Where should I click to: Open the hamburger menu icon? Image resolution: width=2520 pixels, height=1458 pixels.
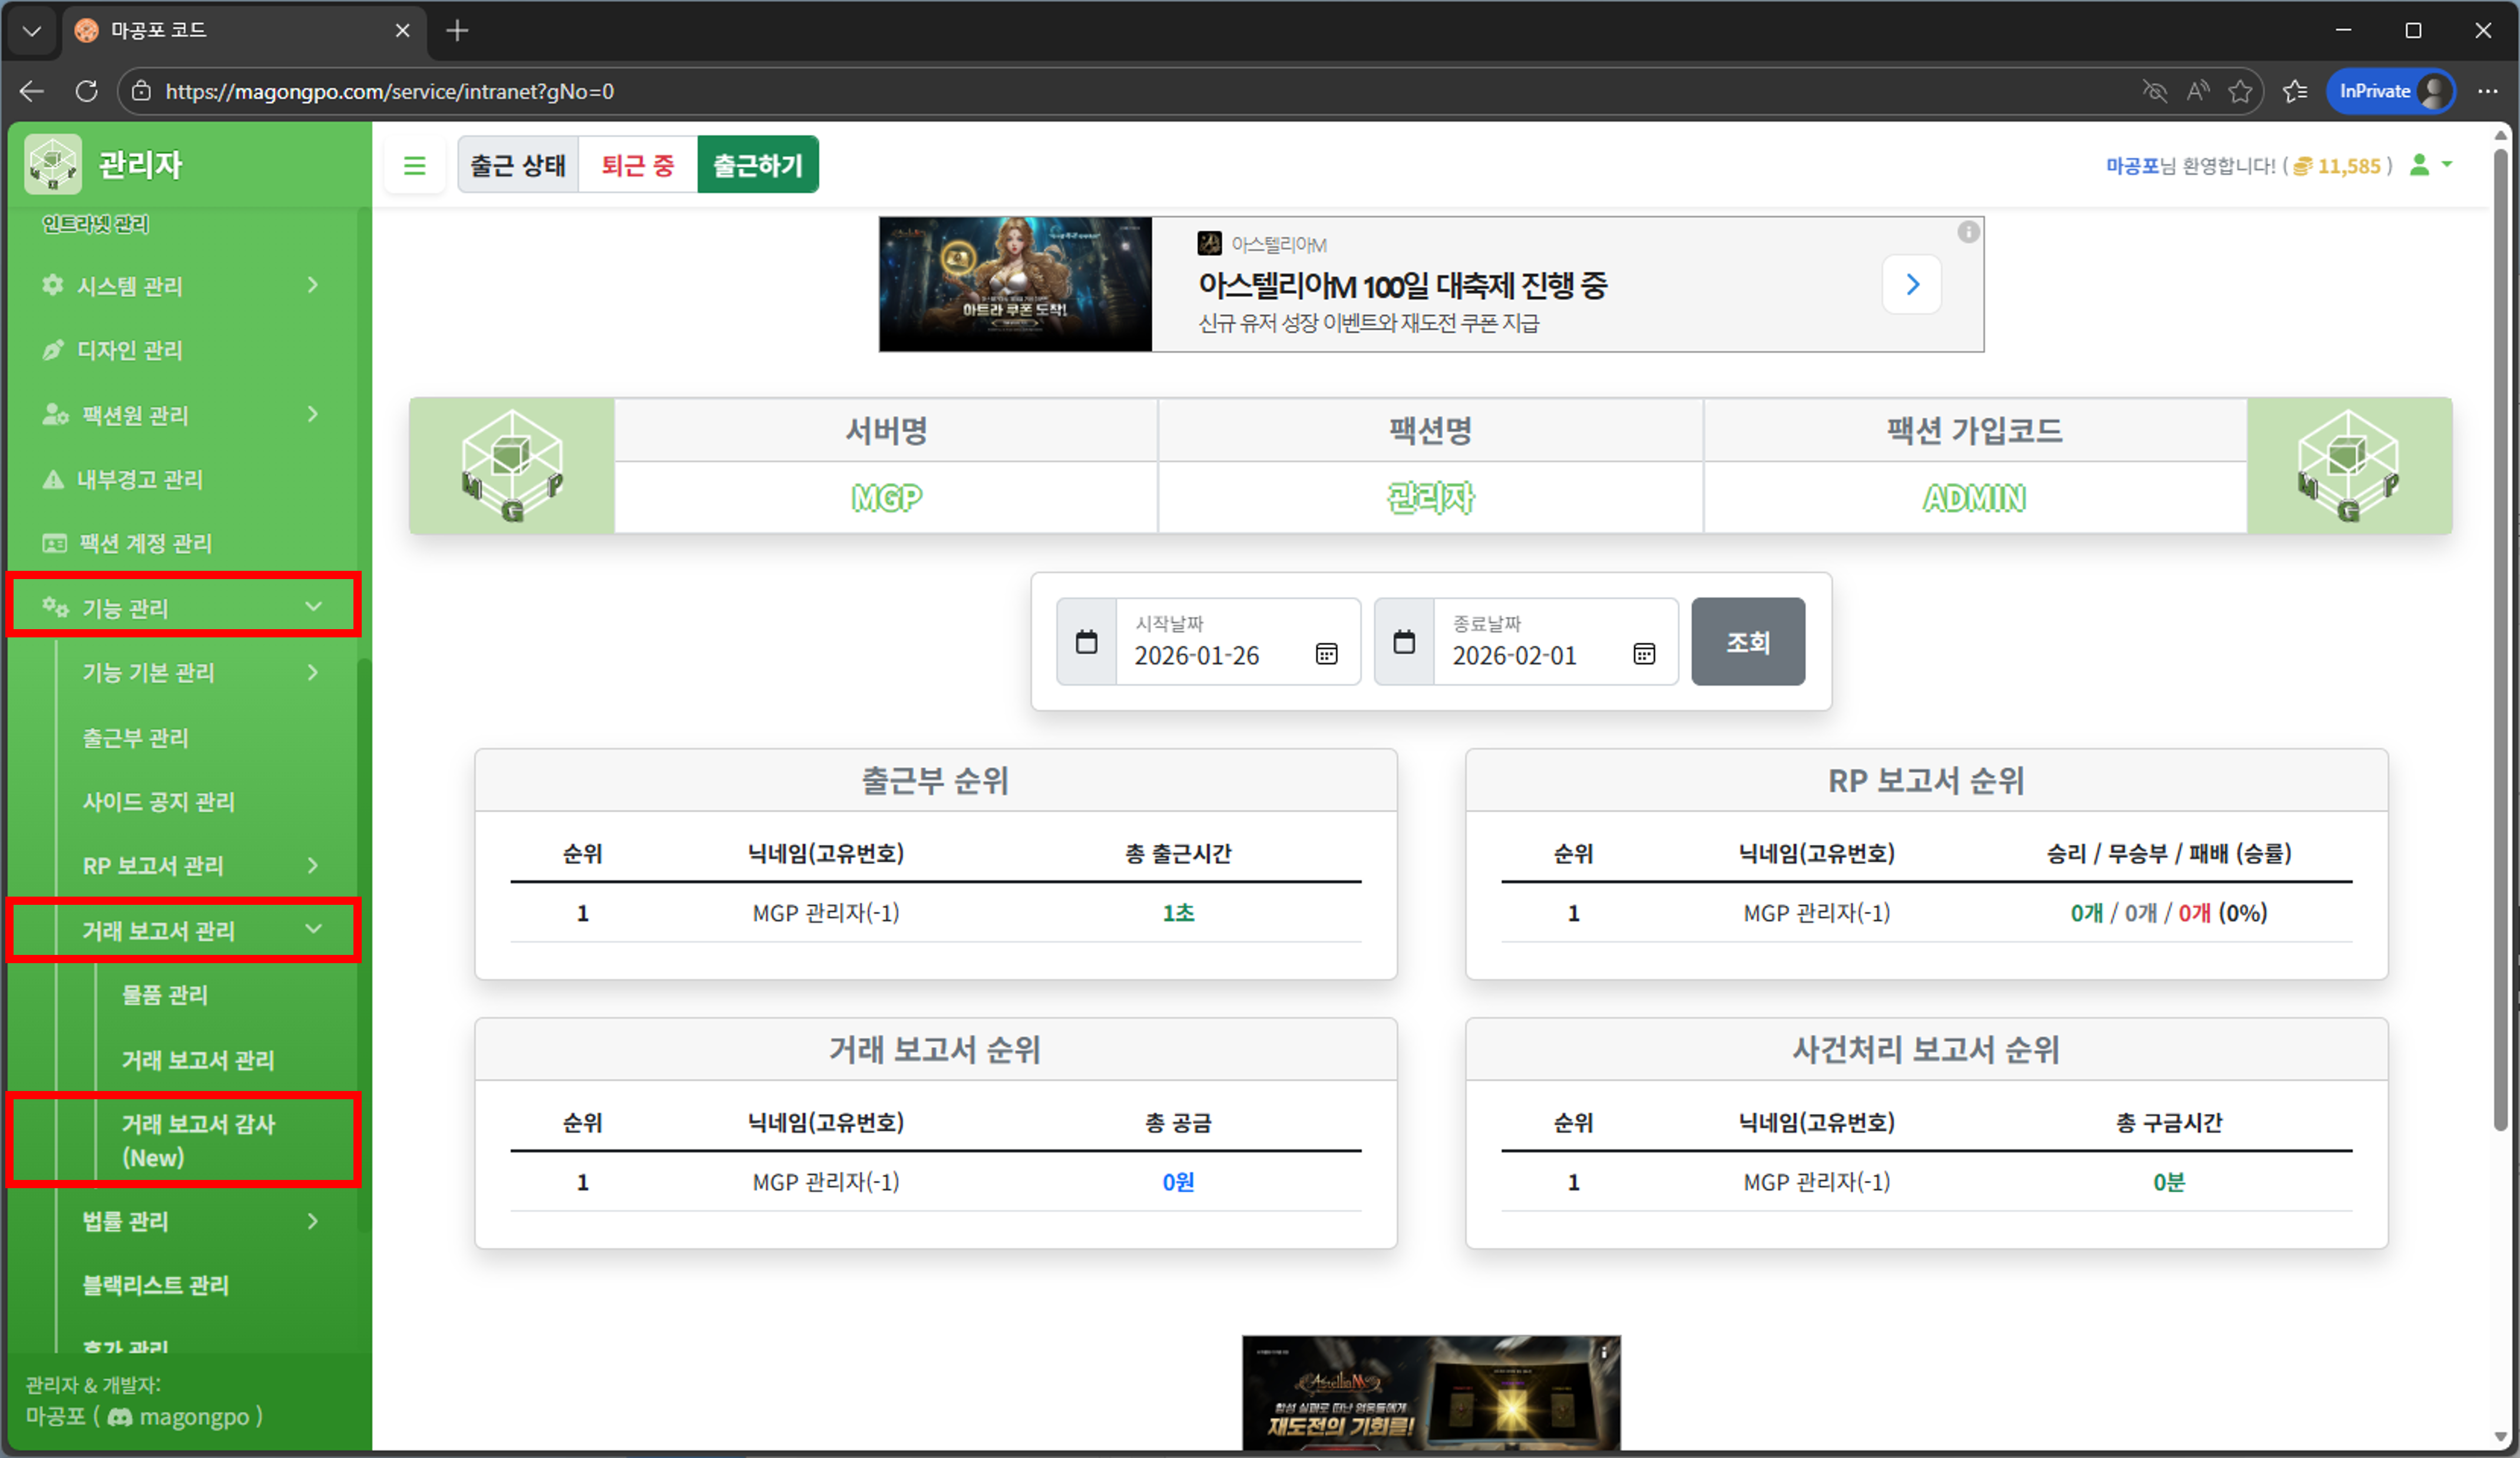tap(414, 164)
